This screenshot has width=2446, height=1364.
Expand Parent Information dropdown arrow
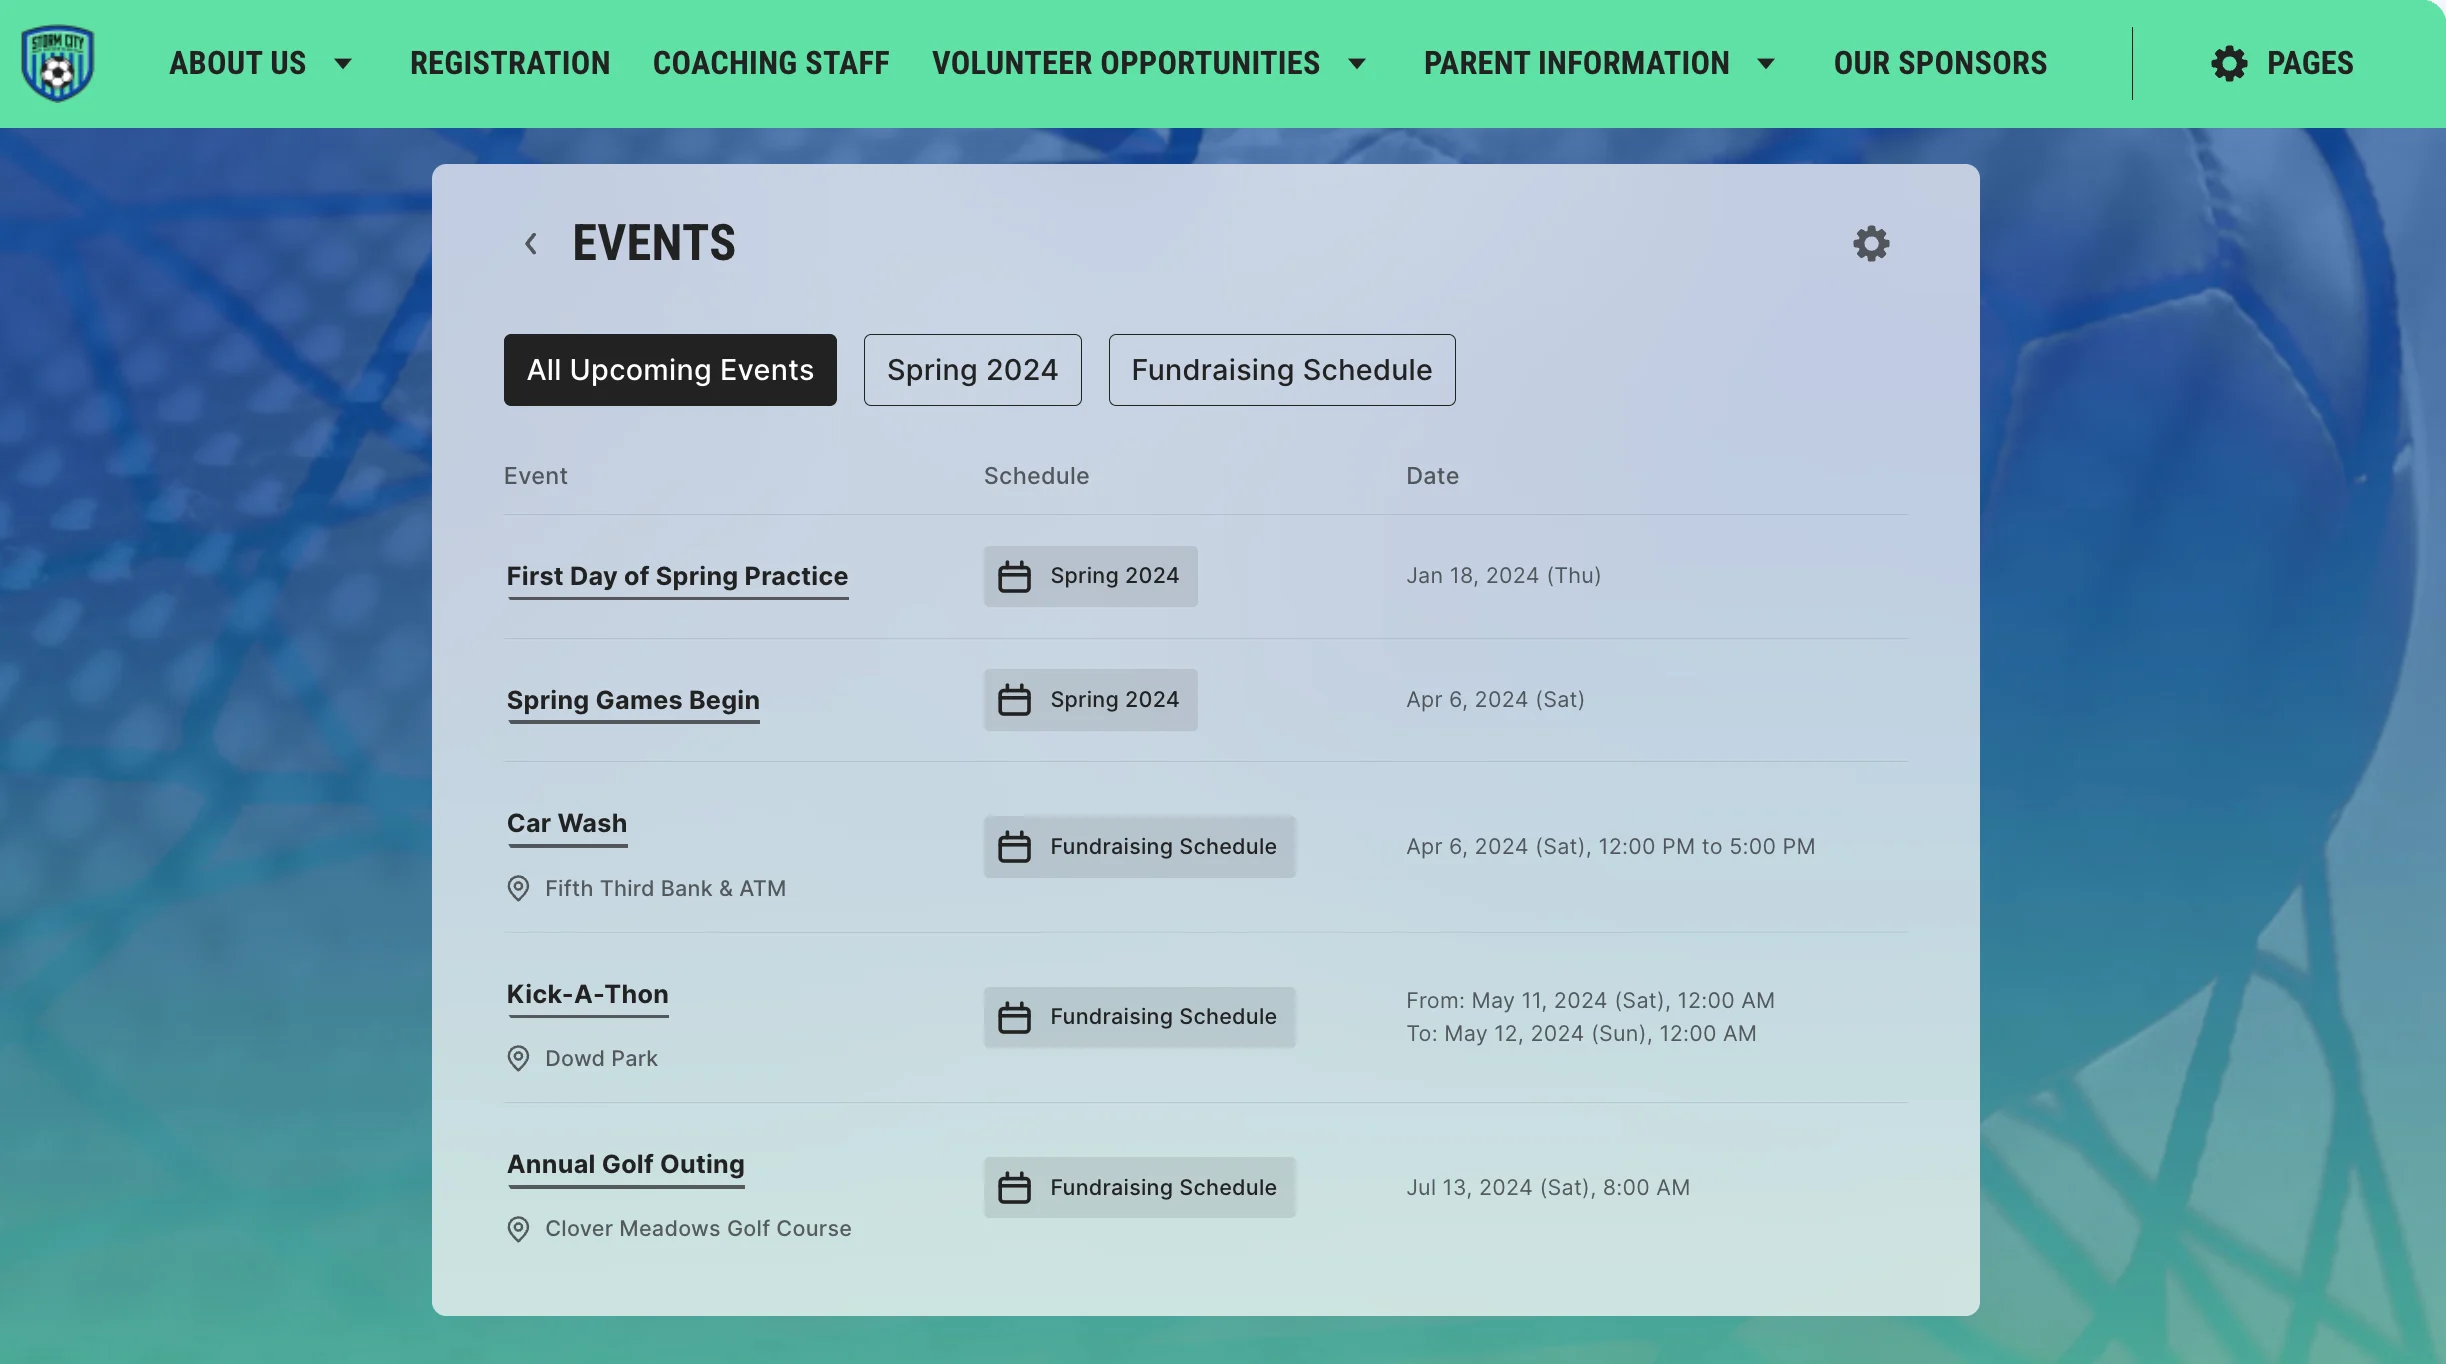point(1766,64)
